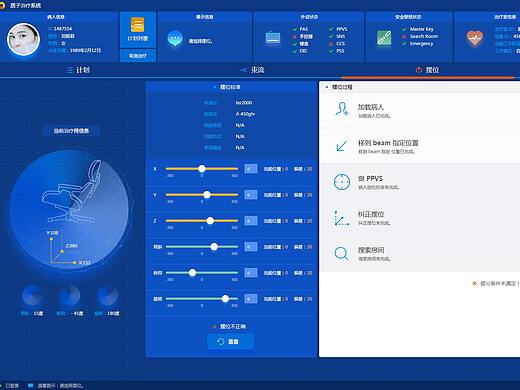520x390 pixels.
Task: Click the dotted-line icon beside 纠正摆位
Action: [342, 218]
